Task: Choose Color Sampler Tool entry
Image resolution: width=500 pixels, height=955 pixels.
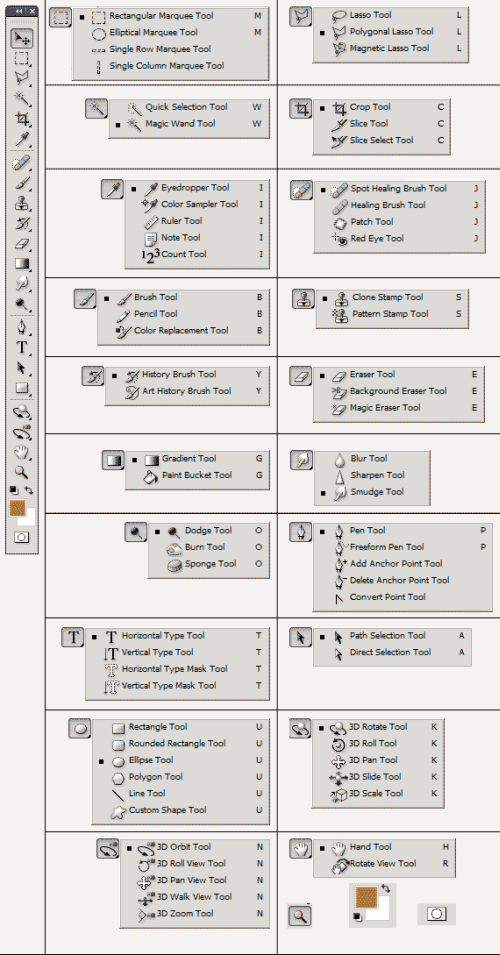Action: (198, 205)
